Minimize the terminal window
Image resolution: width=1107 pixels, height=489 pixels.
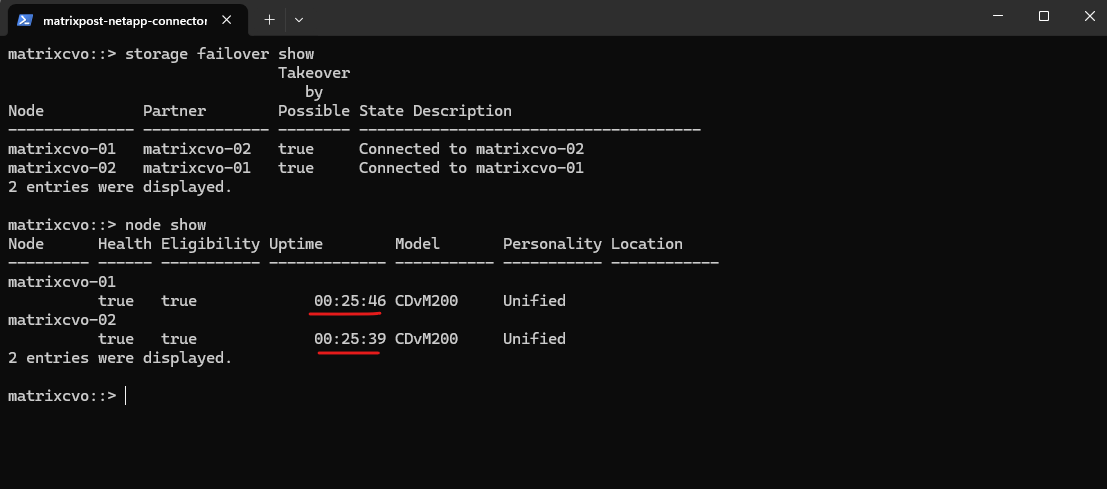tap(998, 16)
